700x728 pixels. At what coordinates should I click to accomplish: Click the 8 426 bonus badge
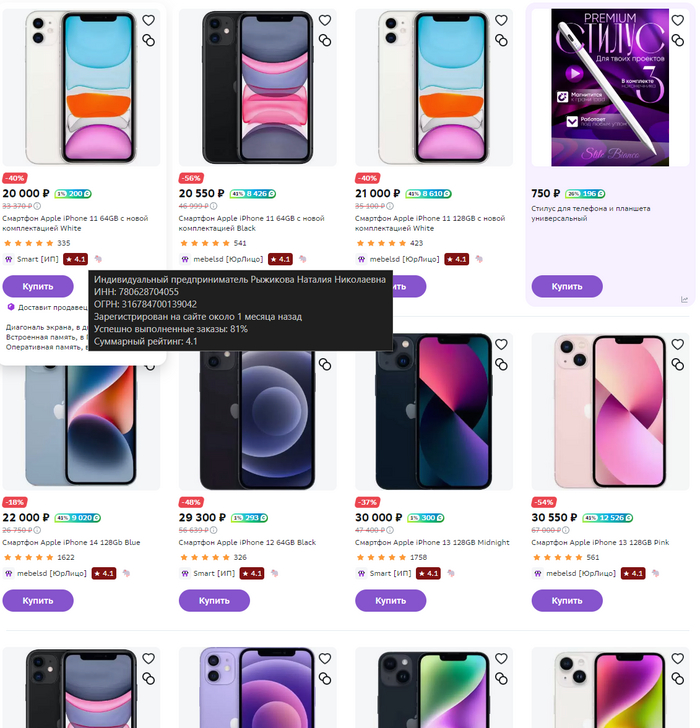tap(253, 194)
